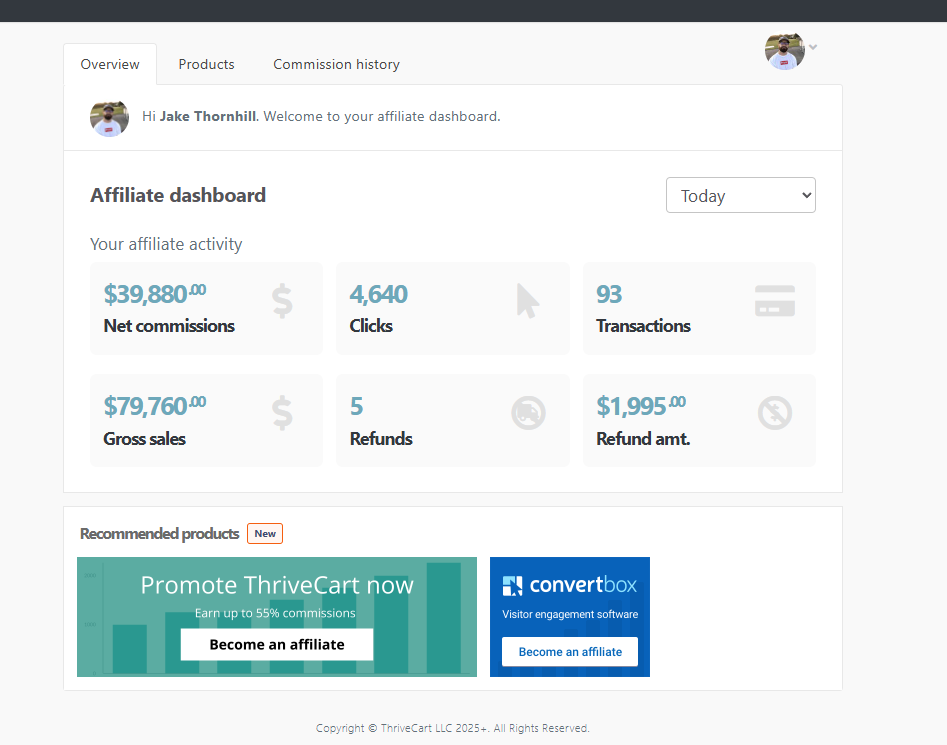Follow the ThriveCart LLC footer link
This screenshot has width=947, height=745.
click(436, 728)
